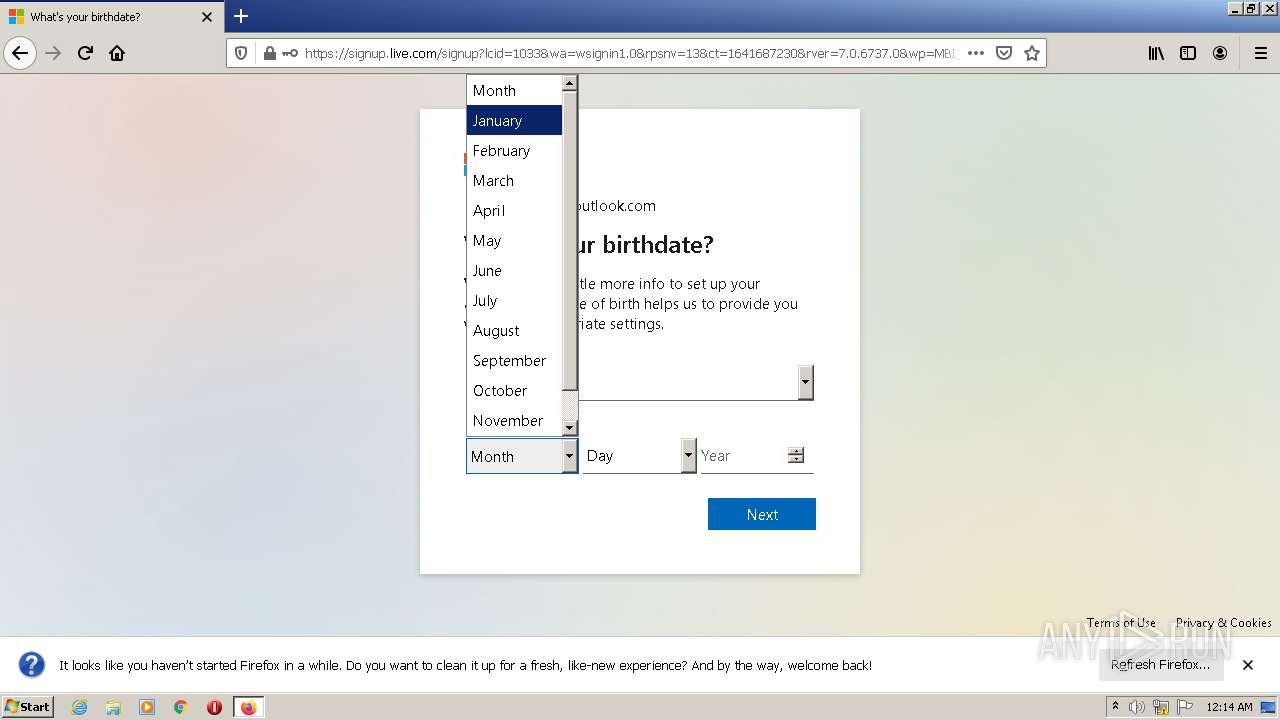Open the Firefox hamburger menu

click(1260, 53)
